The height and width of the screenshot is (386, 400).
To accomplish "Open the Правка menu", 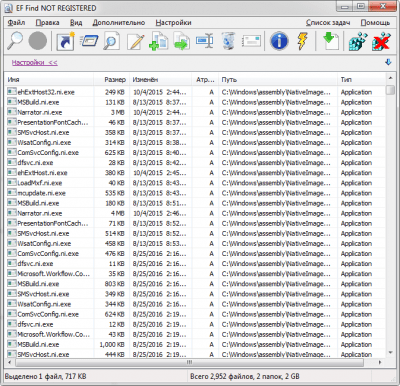I will (x=47, y=23).
